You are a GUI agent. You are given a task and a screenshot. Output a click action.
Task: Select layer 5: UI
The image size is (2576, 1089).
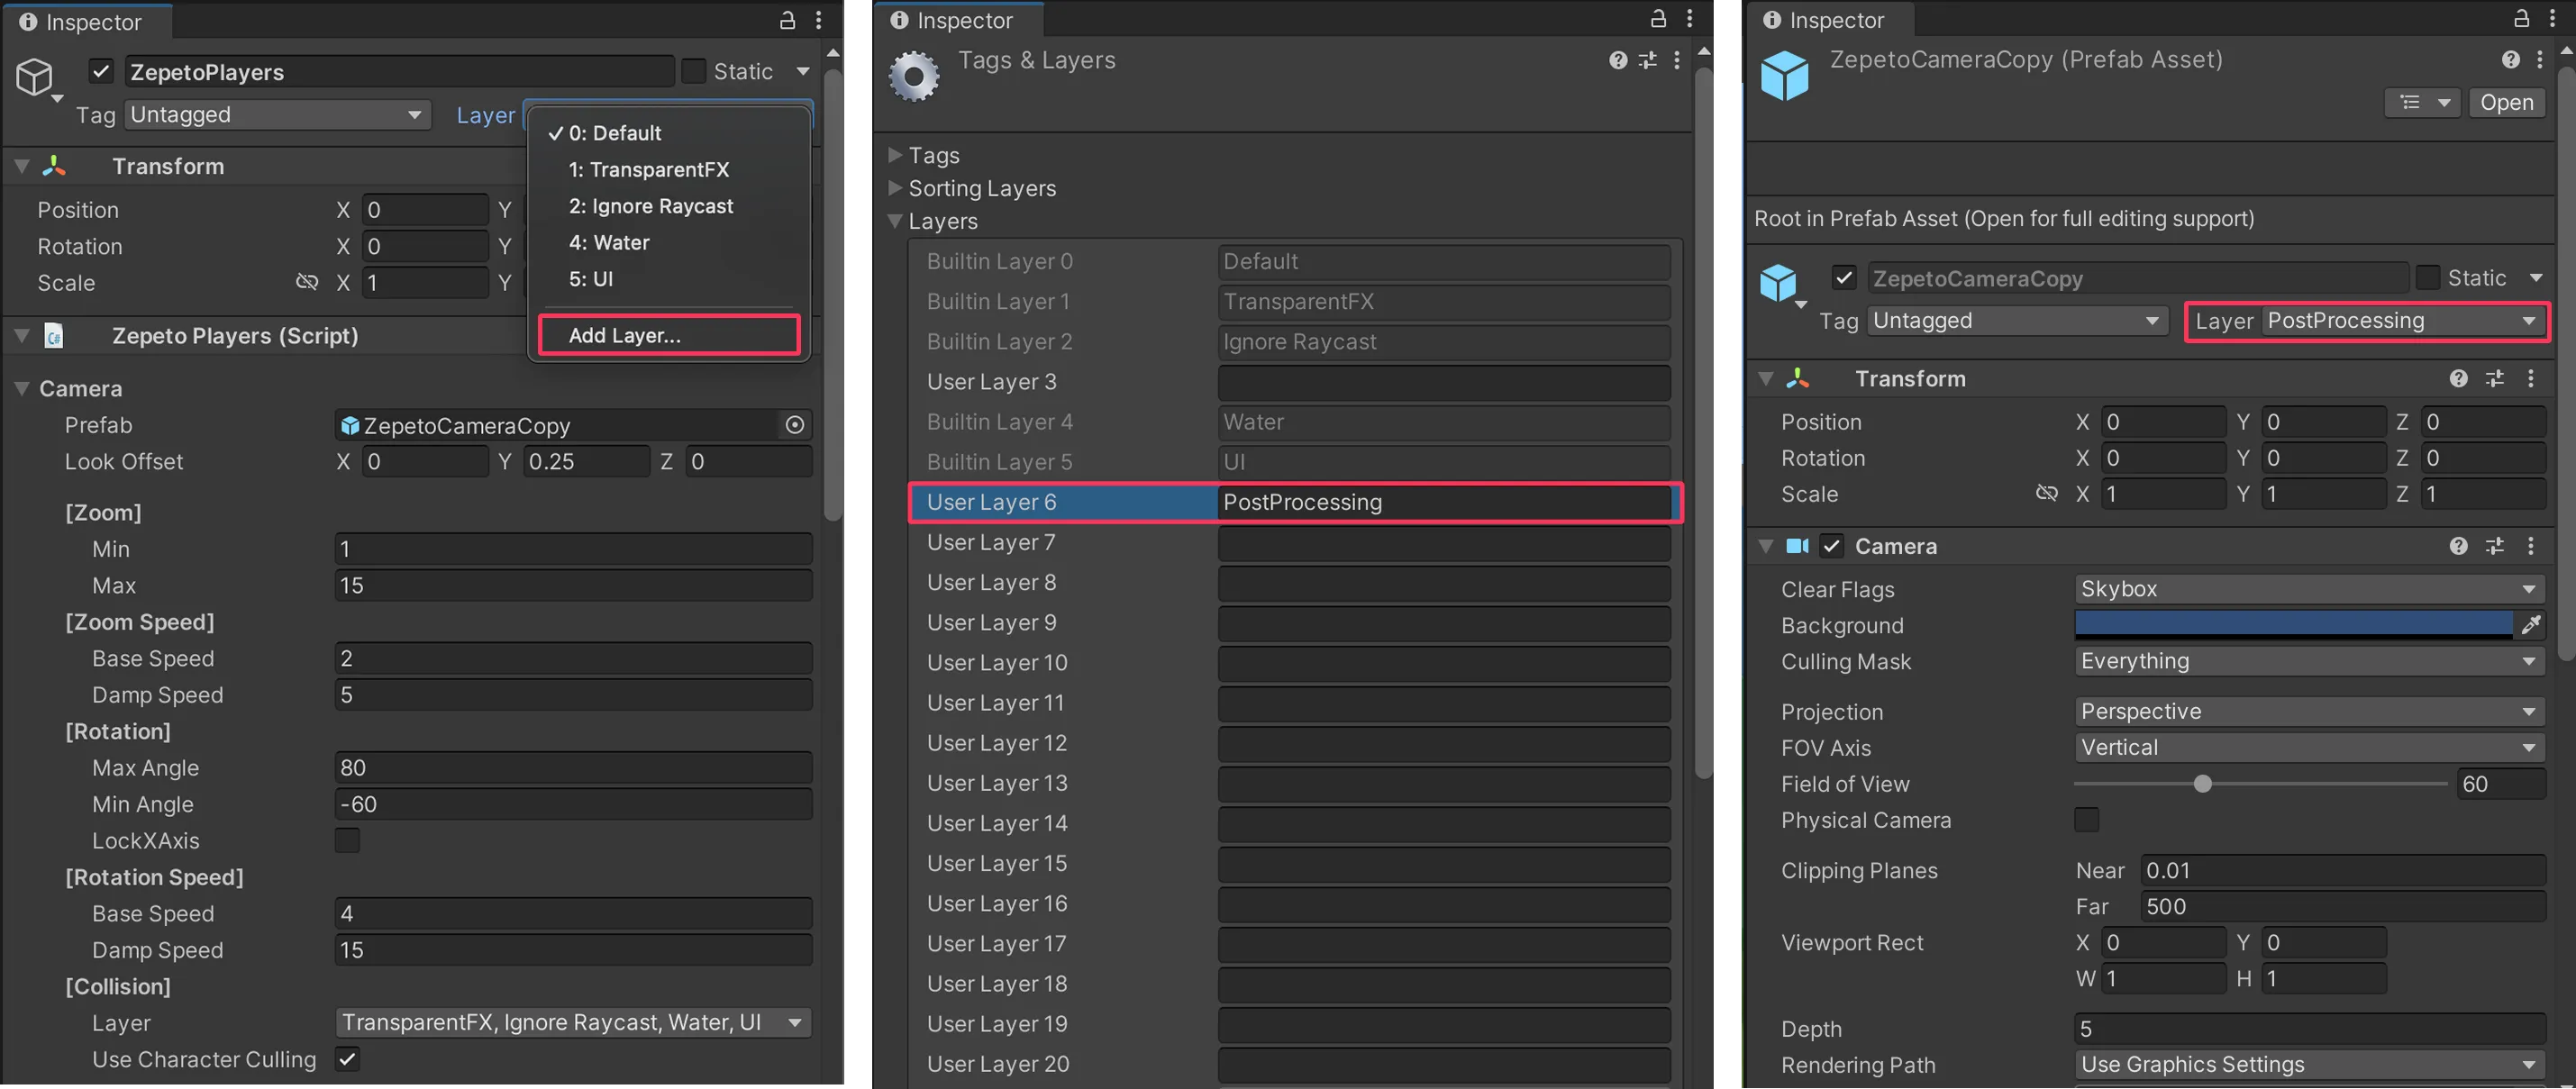[669, 279]
